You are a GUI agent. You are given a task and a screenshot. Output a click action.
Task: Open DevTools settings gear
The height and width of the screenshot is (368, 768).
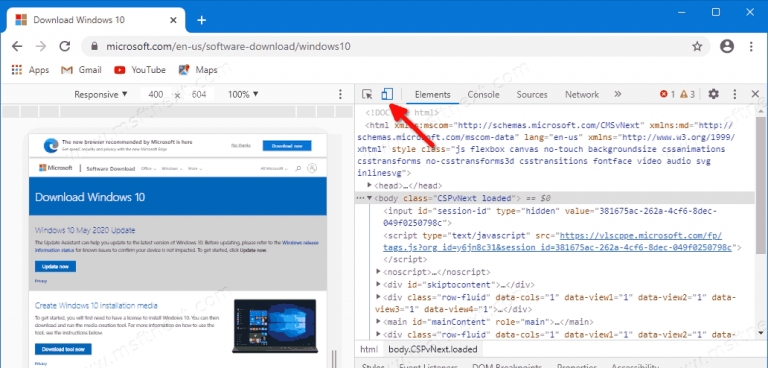click(x=714, y=94)
